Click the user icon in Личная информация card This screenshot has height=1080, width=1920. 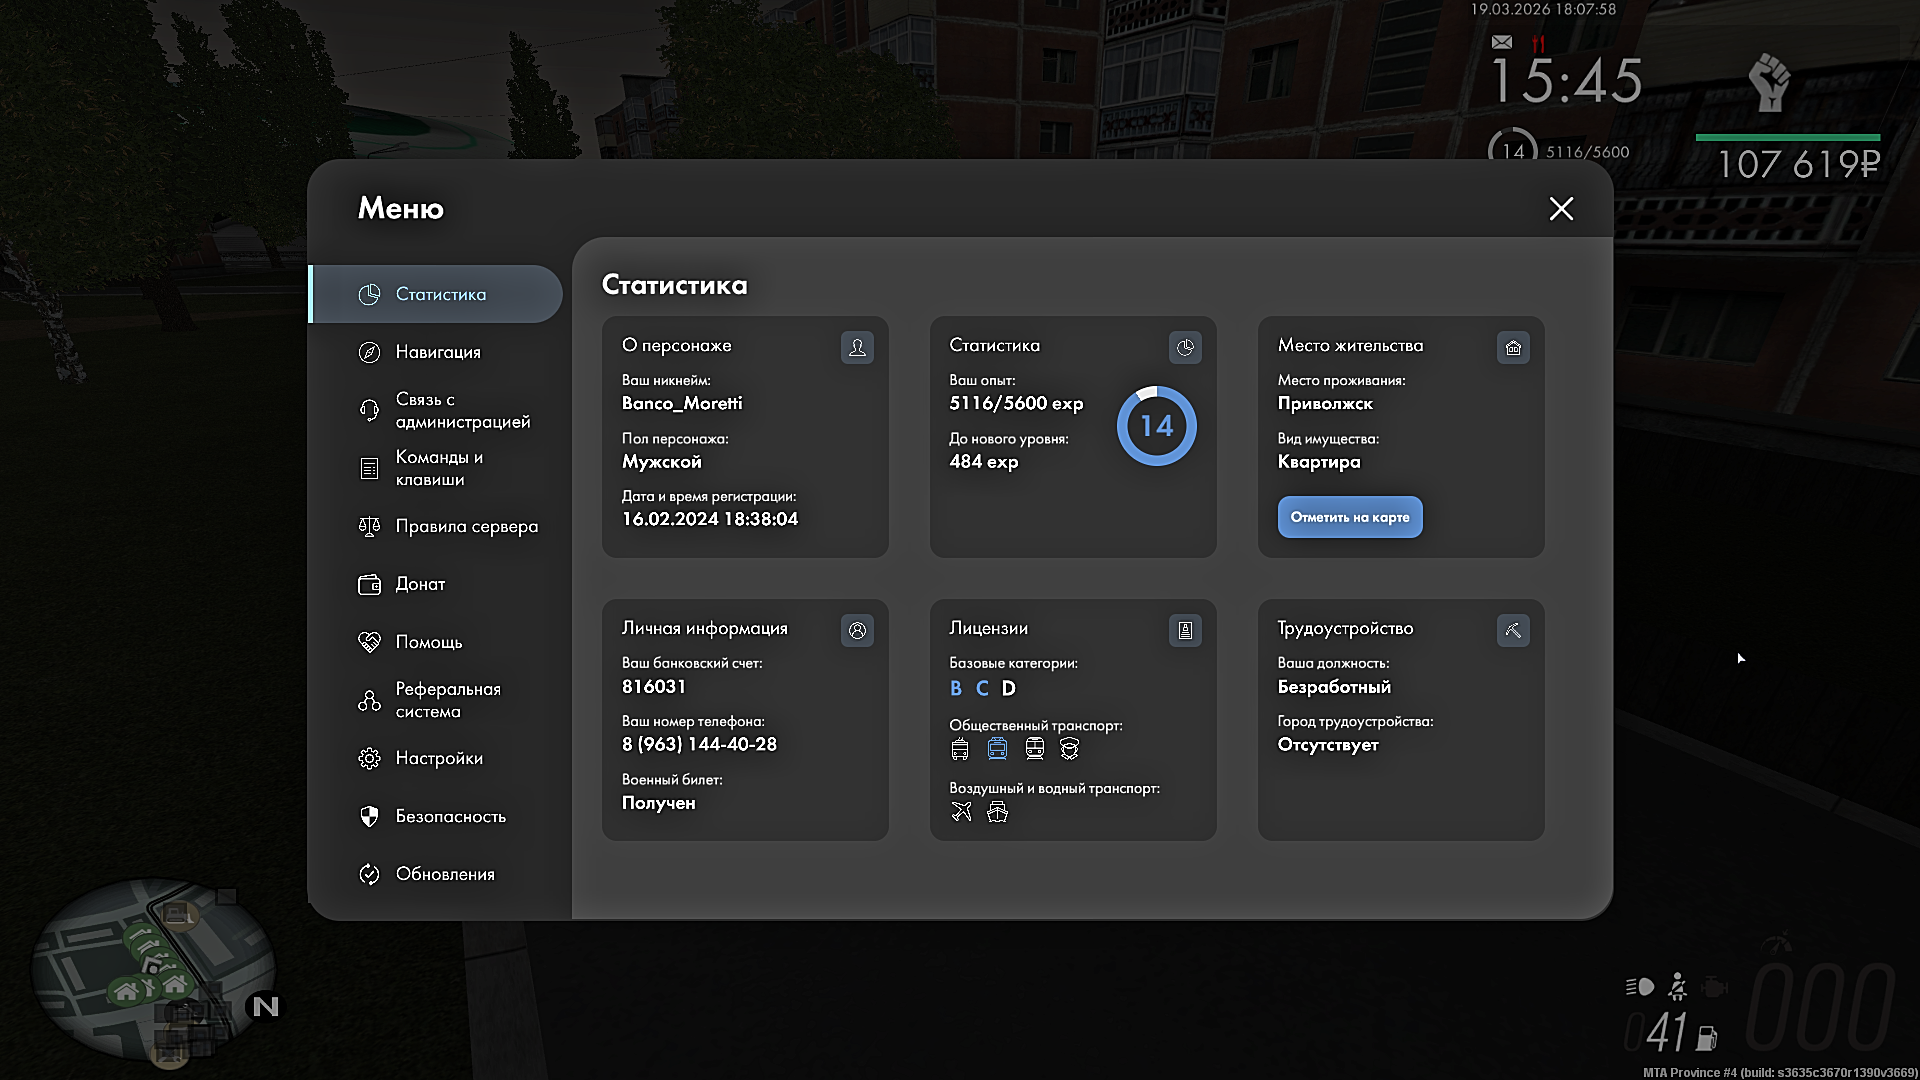click(857, 630)
